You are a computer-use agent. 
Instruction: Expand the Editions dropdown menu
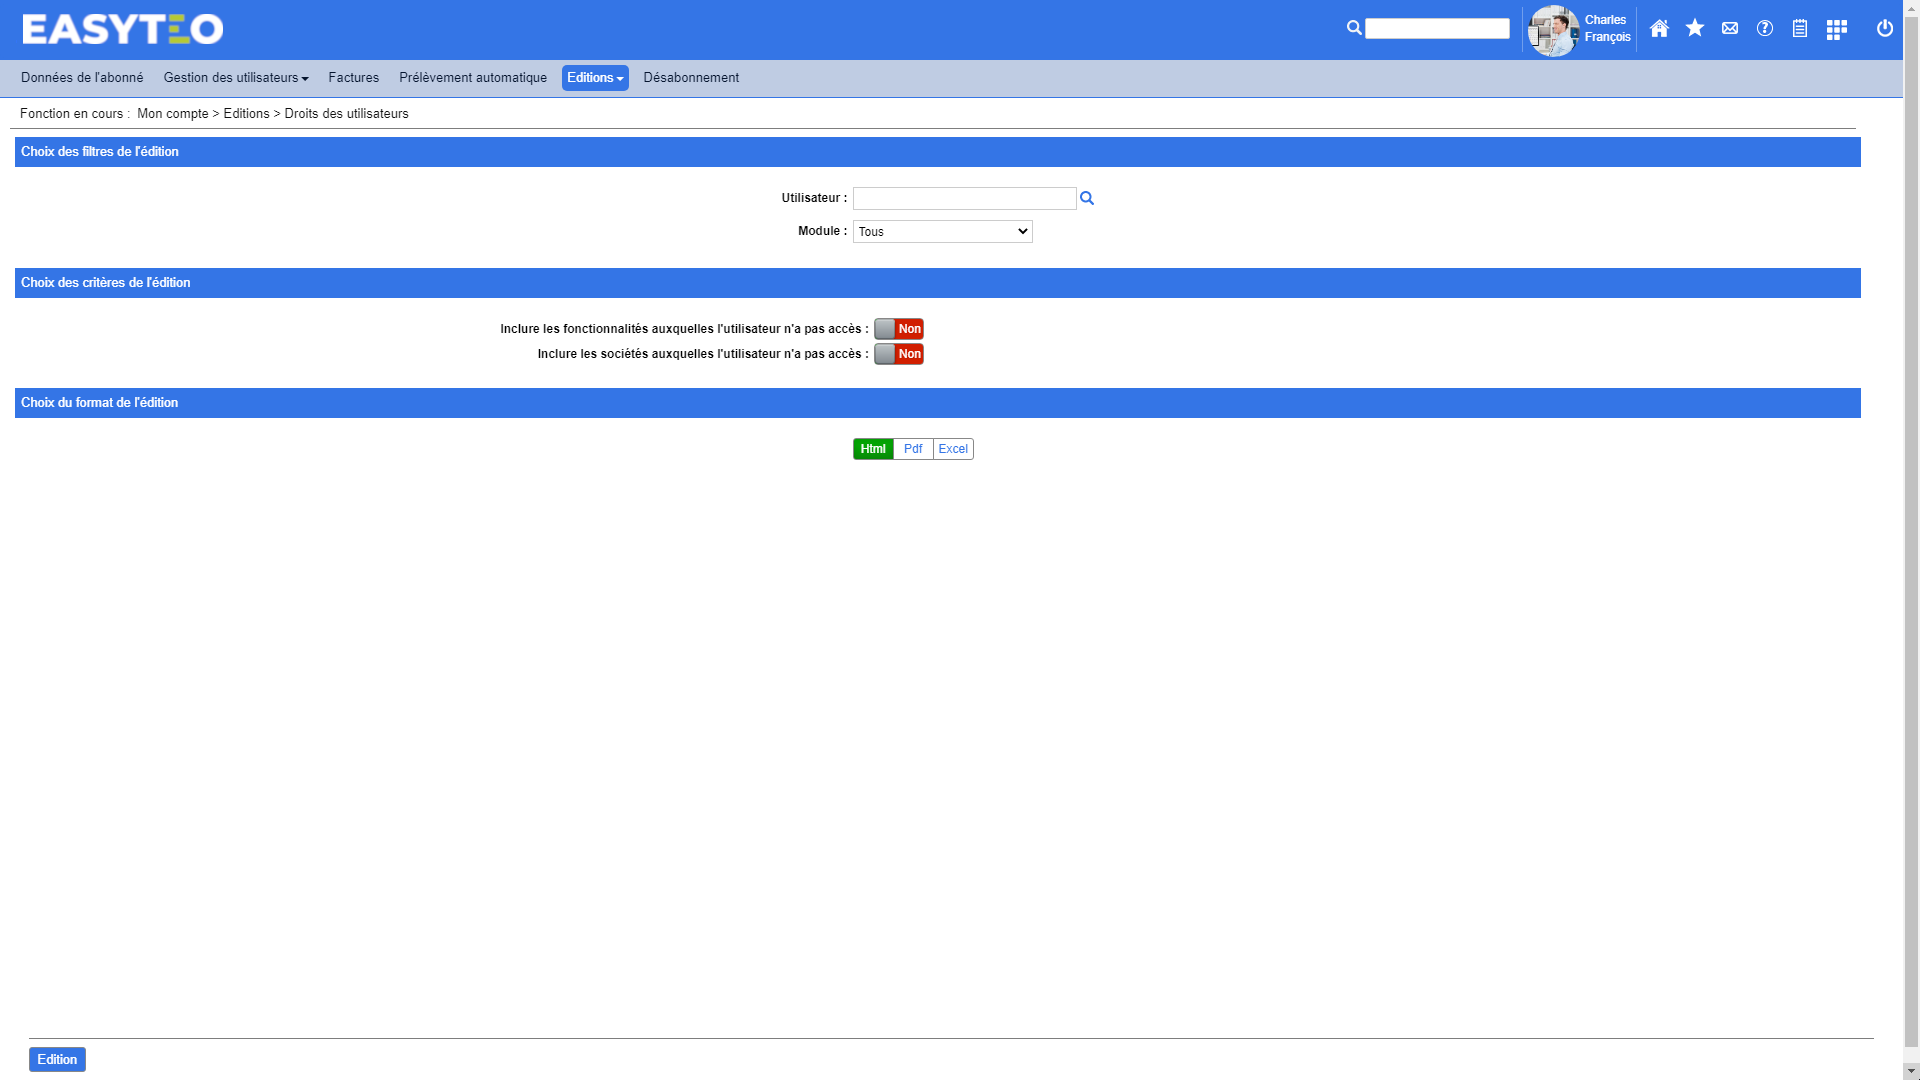[595, 78]
